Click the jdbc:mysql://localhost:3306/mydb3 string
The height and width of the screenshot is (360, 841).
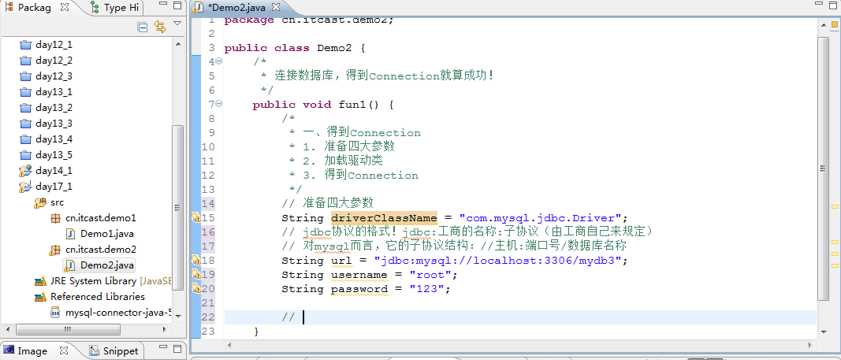click(x=497, y=260)
